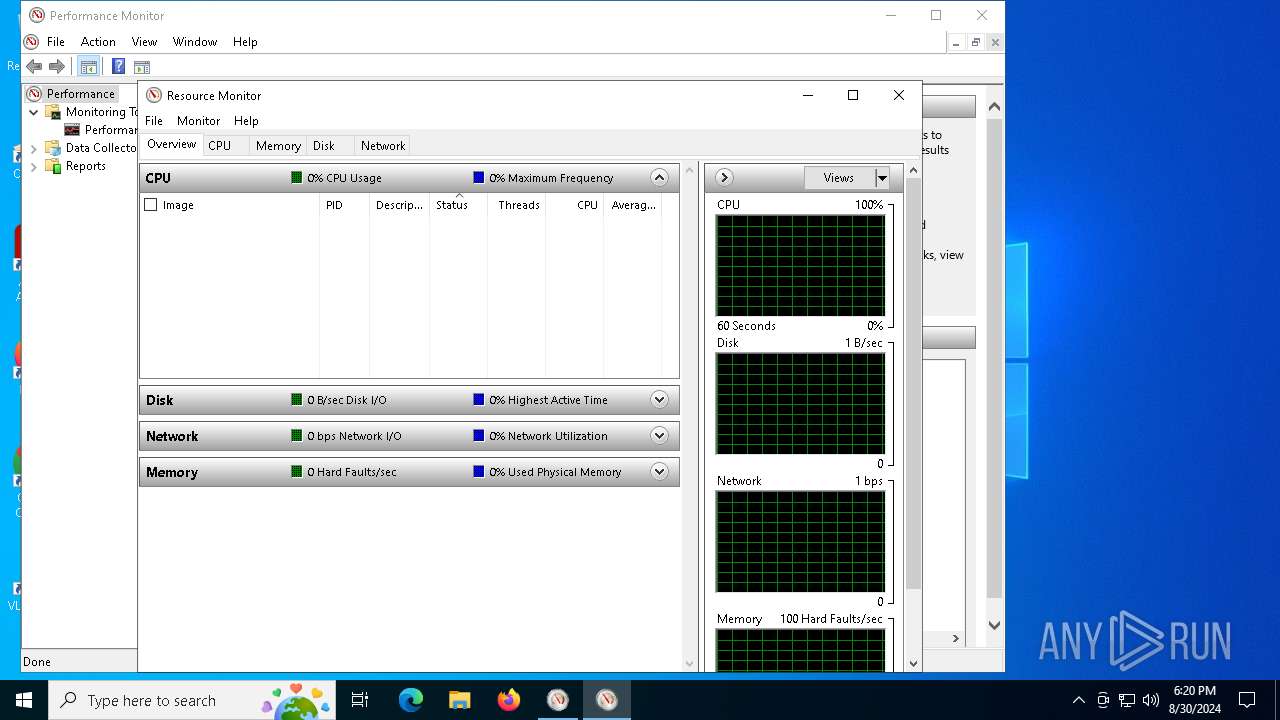
Task: Sort by Average CPU column header
Action: (633, 205)
